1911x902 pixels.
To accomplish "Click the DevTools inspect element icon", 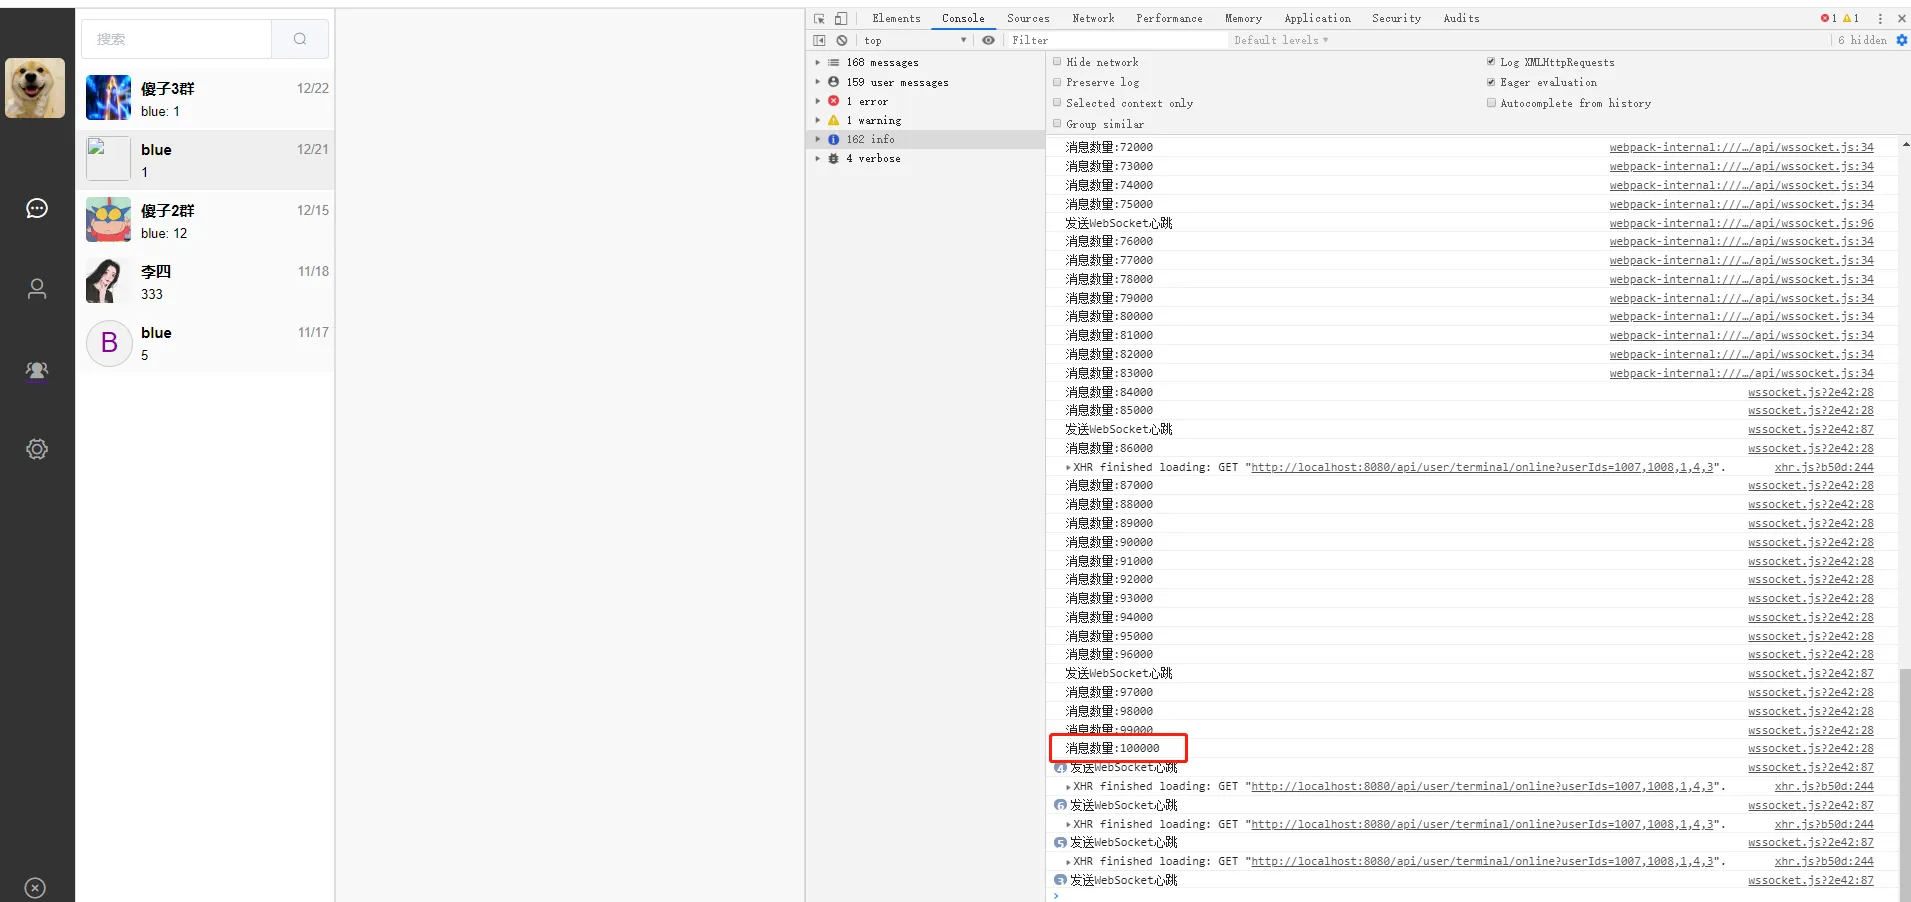I will click(819, 18).
